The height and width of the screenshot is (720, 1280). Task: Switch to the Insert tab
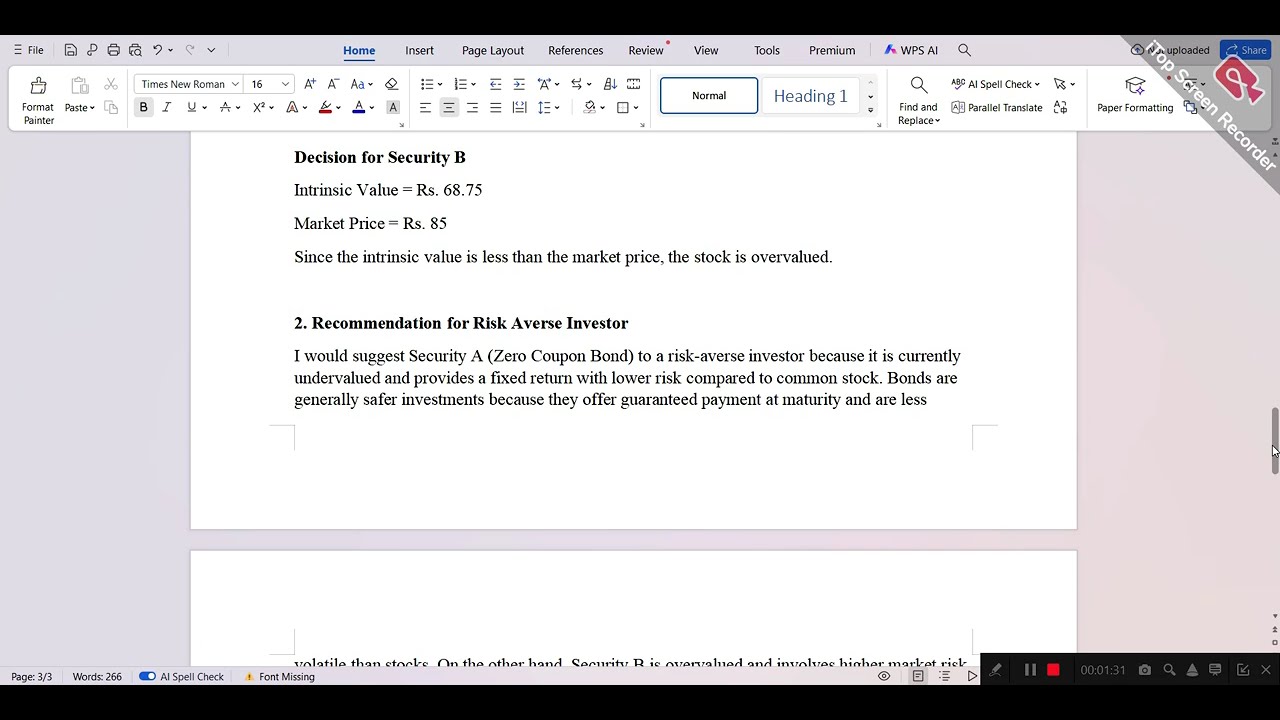tap(419, 50)
